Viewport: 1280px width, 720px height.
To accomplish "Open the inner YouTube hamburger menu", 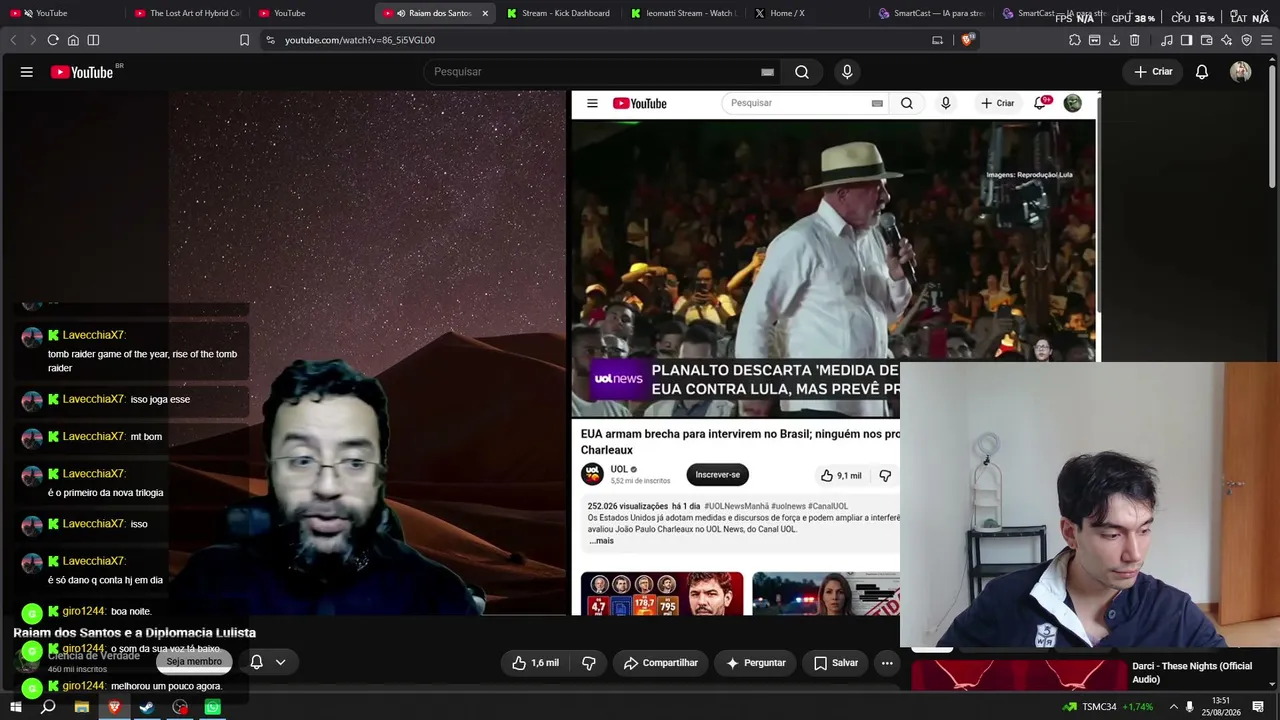I will point(592,103).
